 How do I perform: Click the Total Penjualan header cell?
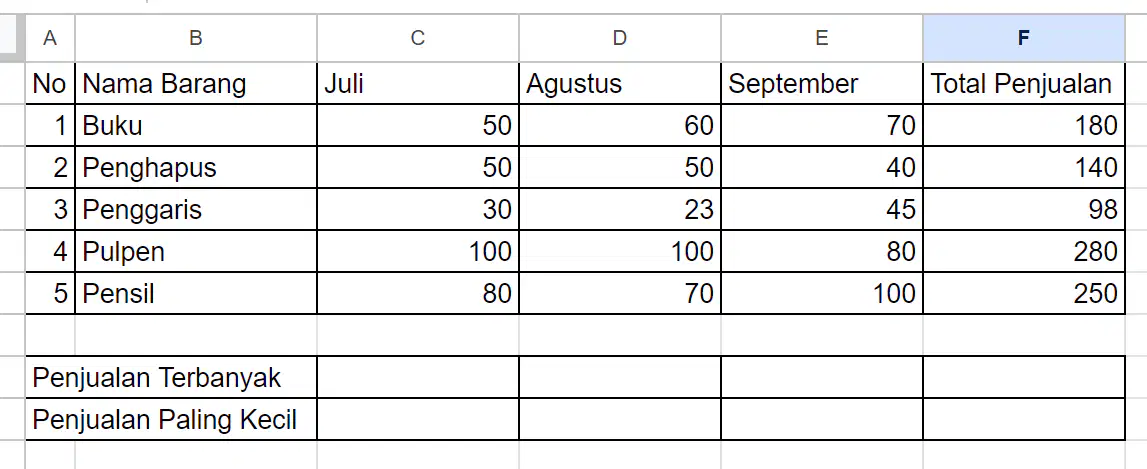pos(1024,83)
